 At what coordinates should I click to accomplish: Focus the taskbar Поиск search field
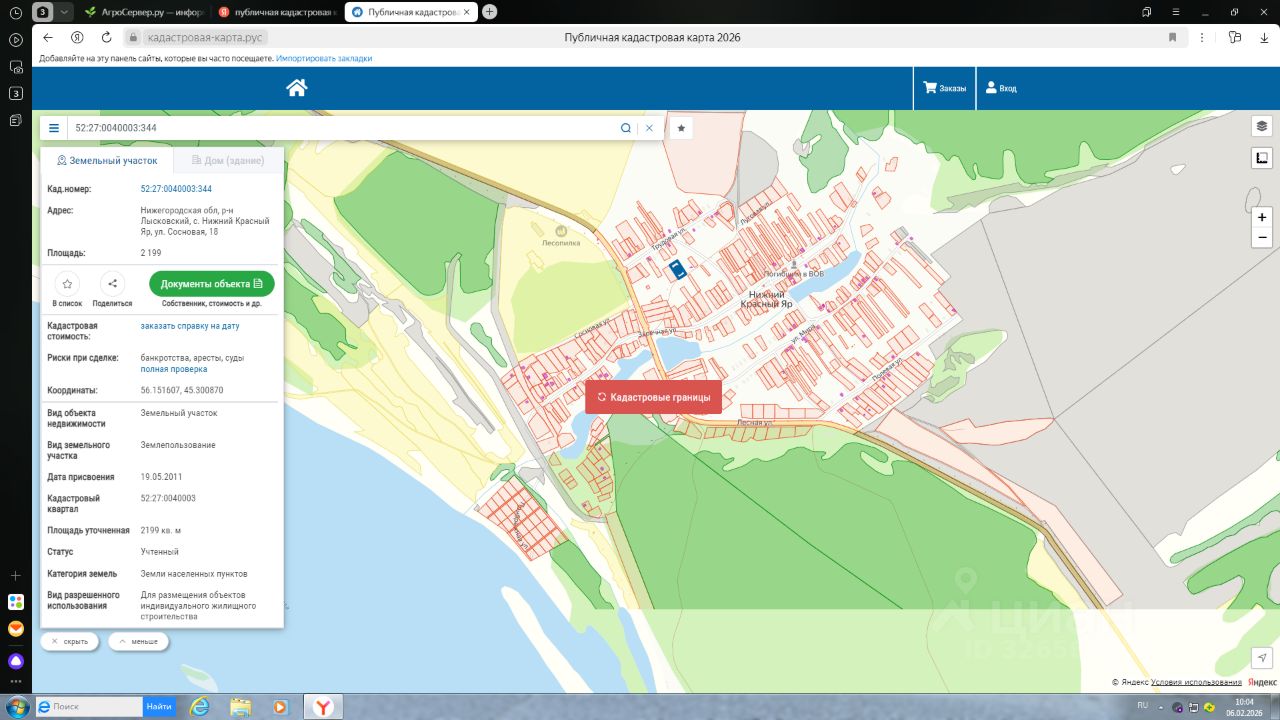click(x=90, y=706)
